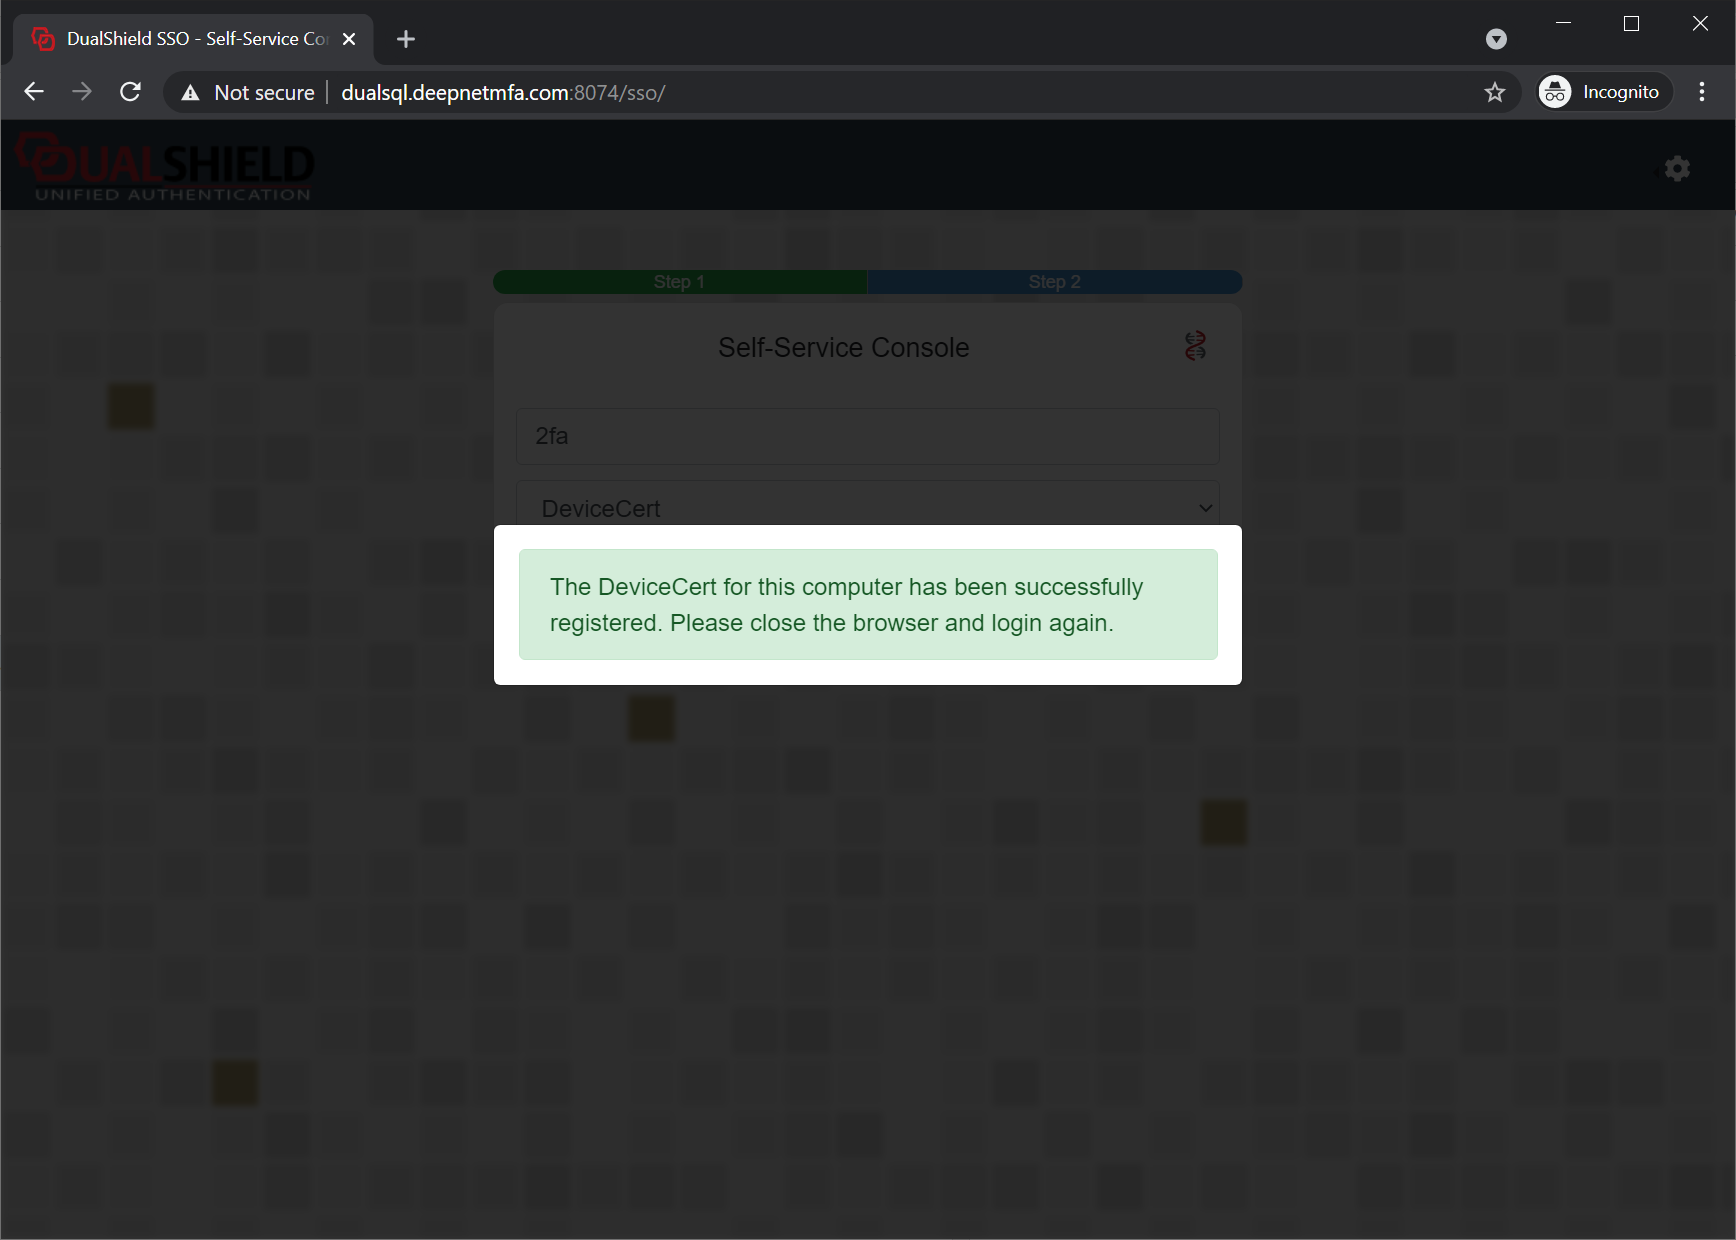The width and height of the screenshot is (1736, 1240).
Task: Click the browser forward arrow
Action: coord(82,93)
